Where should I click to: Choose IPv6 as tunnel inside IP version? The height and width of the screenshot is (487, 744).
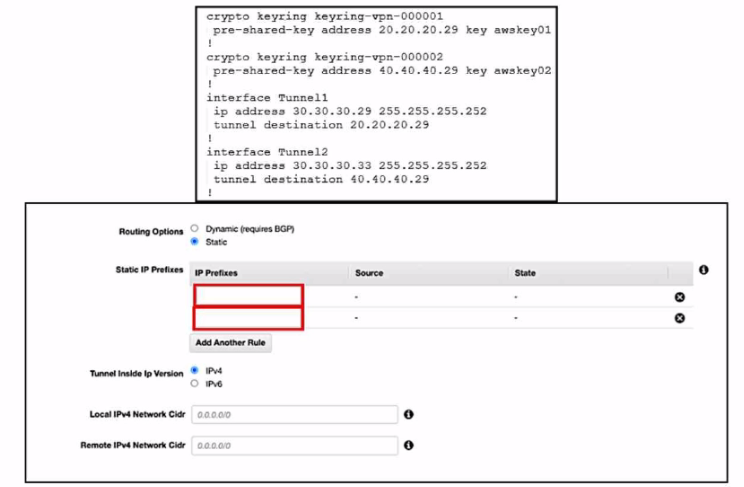click(x=194, y=382)
